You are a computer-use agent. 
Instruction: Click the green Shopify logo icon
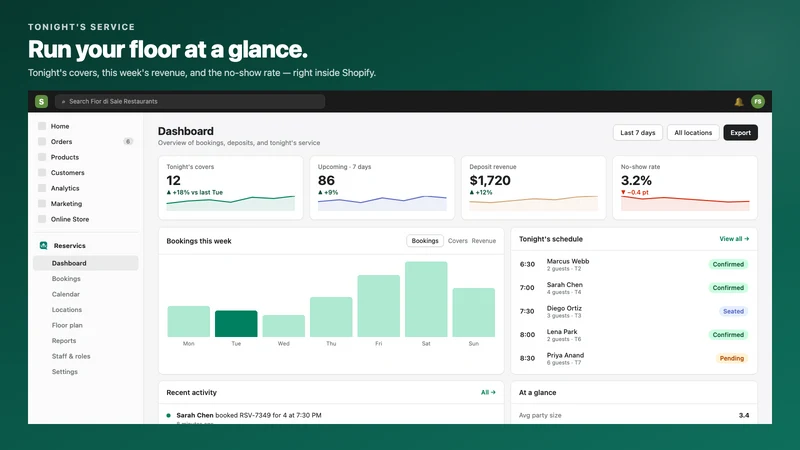41,102
